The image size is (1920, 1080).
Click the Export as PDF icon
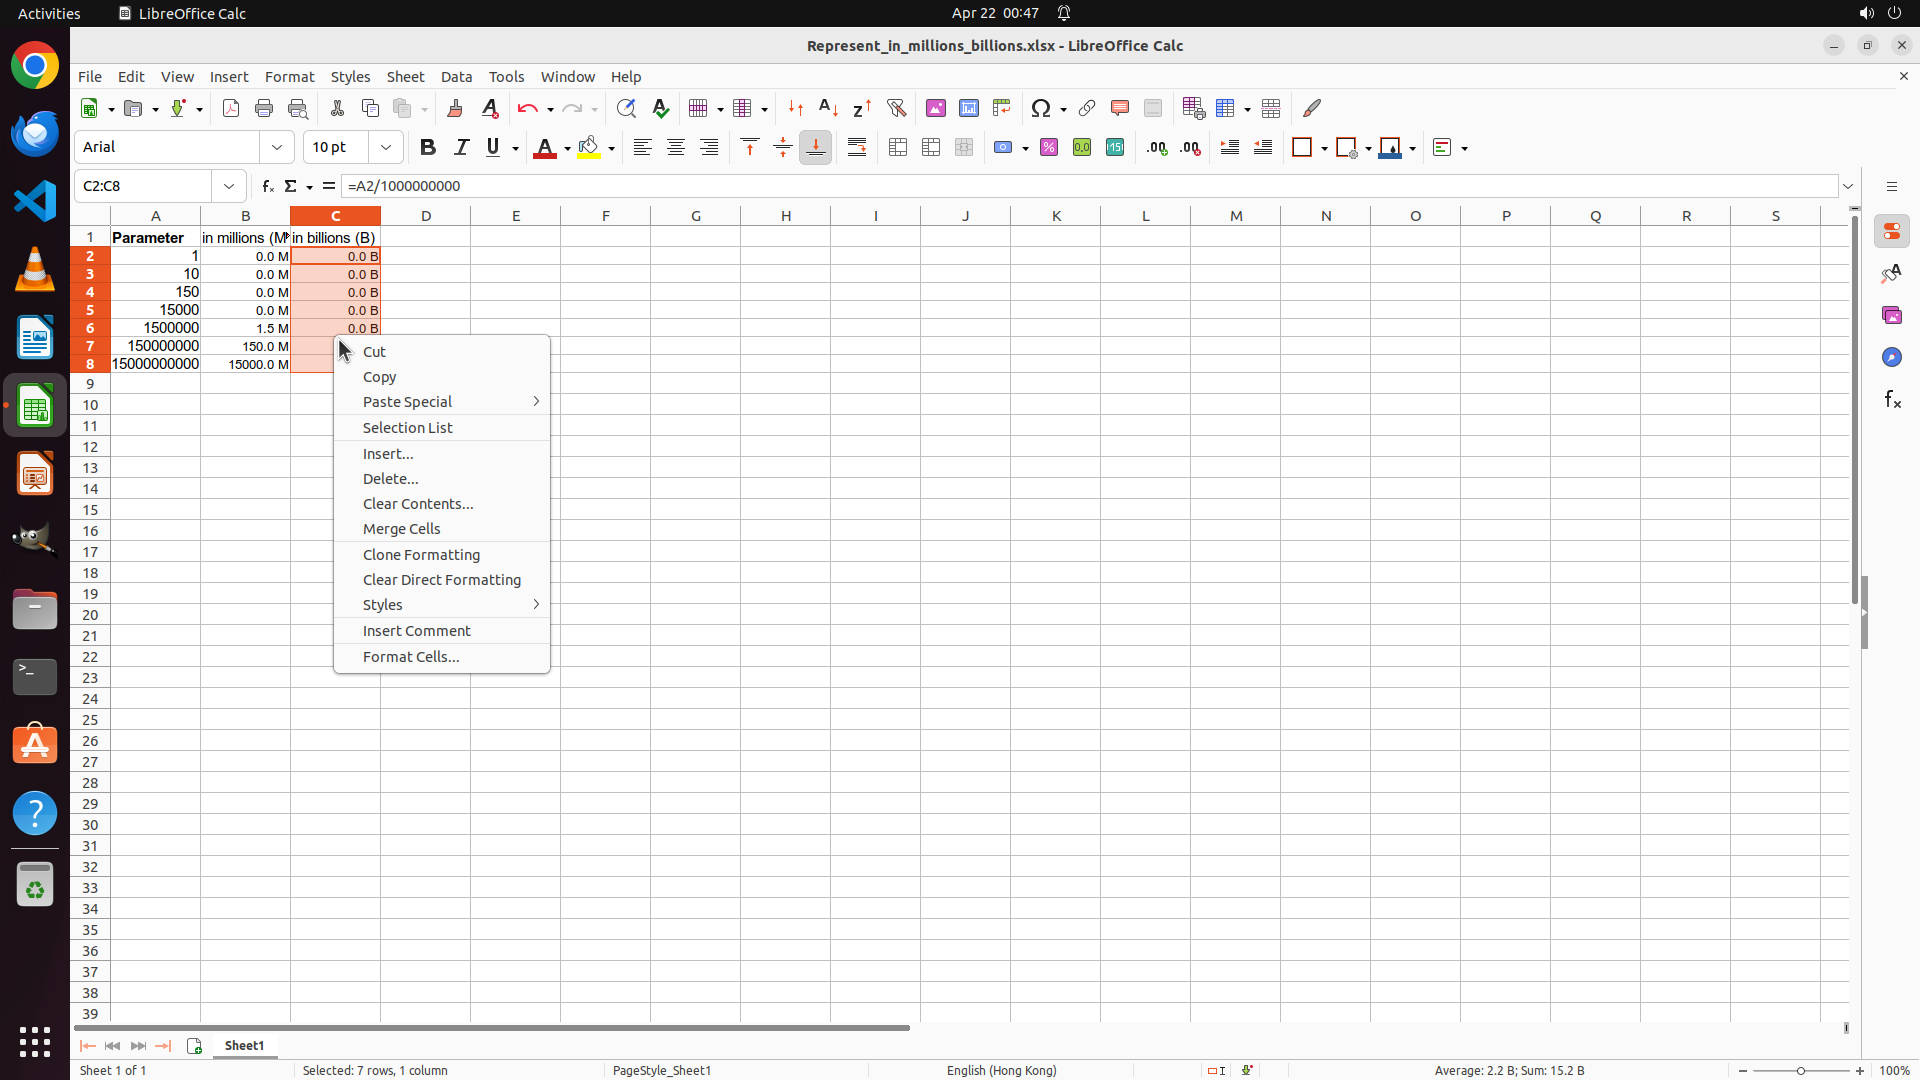(231, 108)
